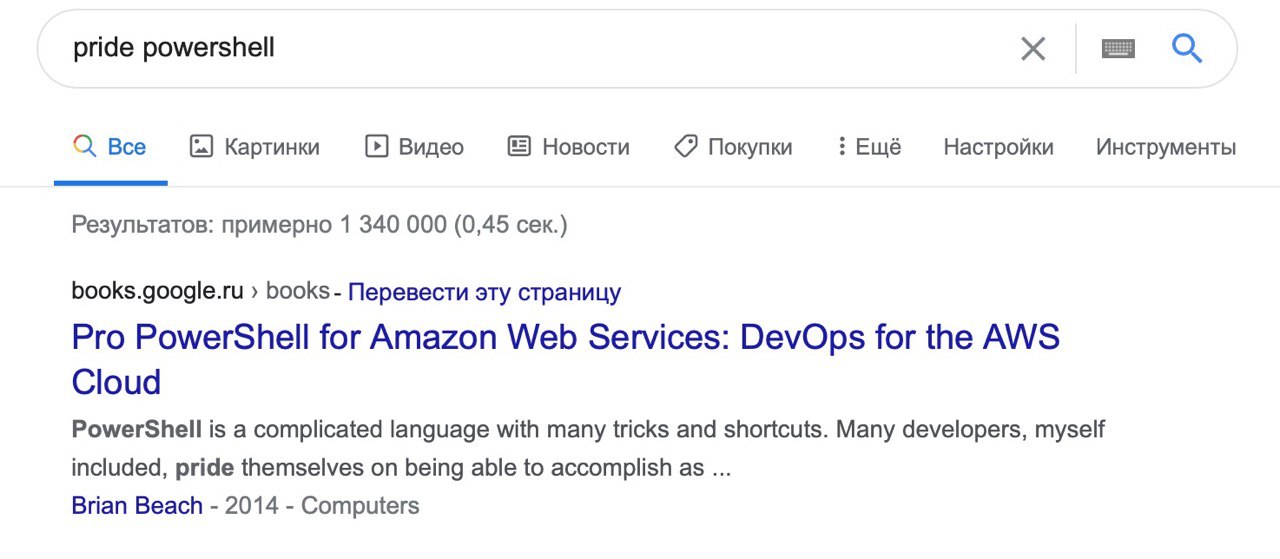Click the Покупки price tag icon
Viewport: 1280px width, 559px height.
(685, 147)
